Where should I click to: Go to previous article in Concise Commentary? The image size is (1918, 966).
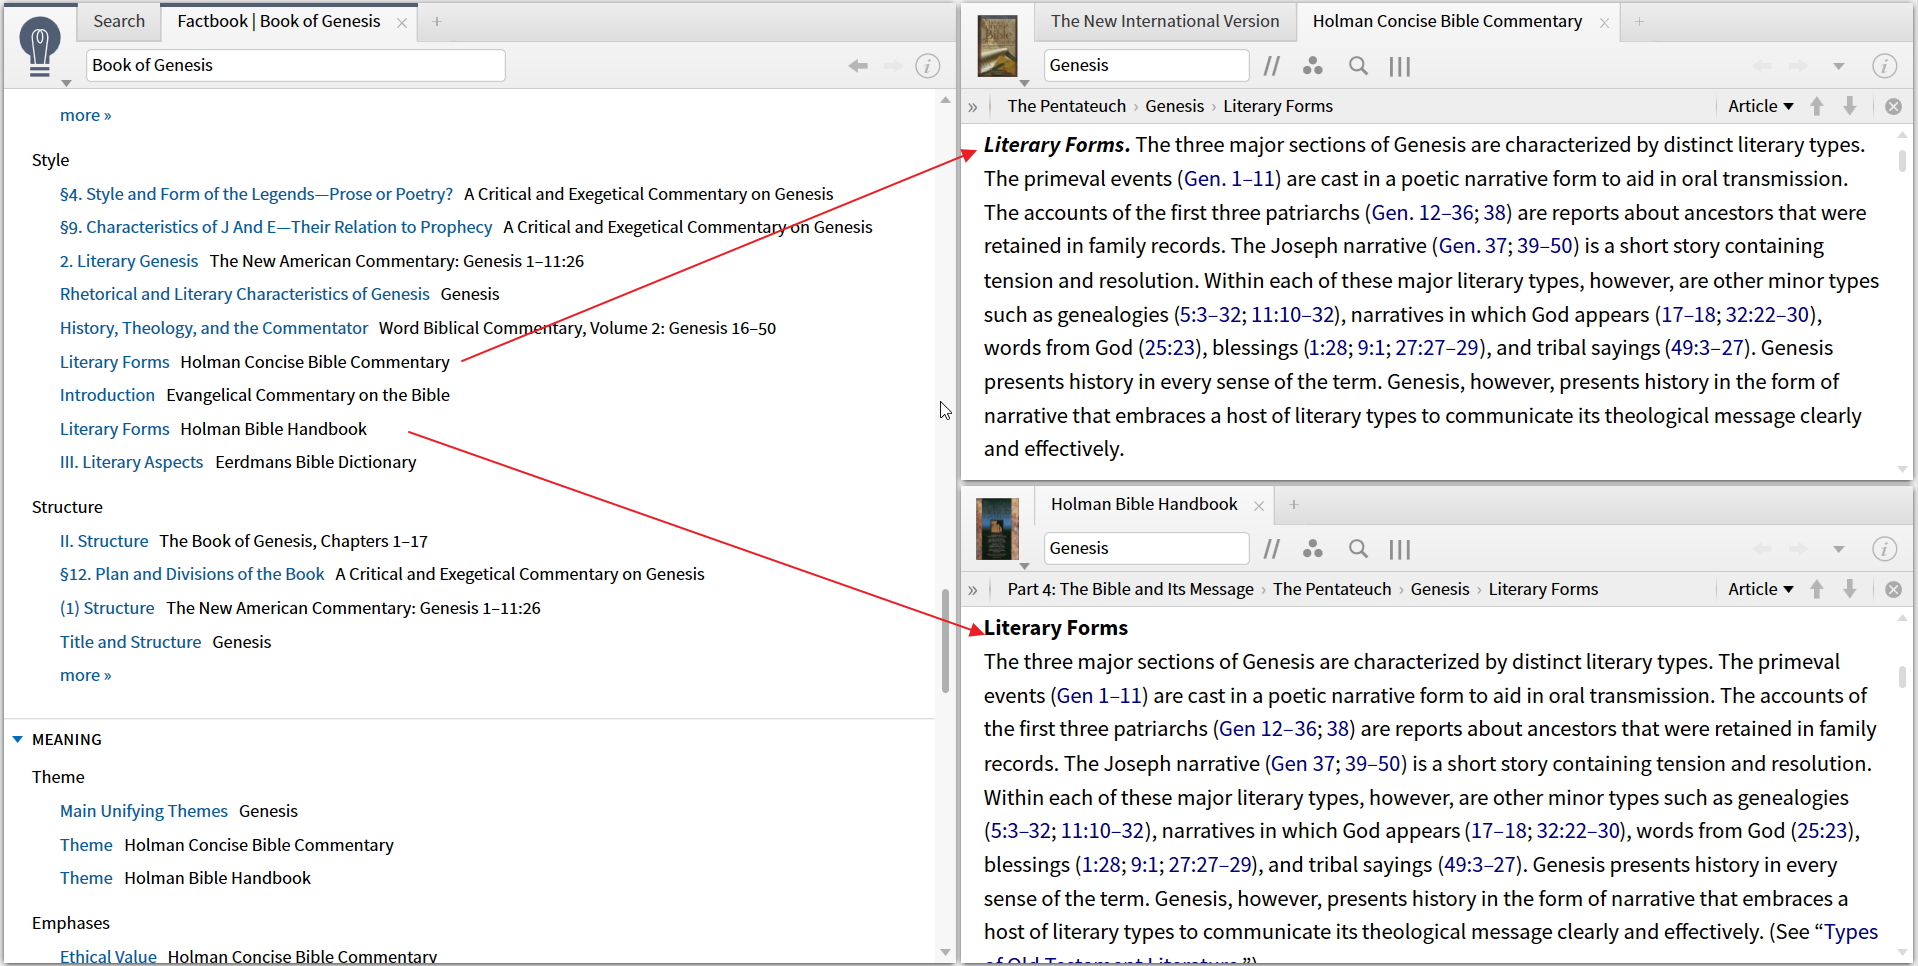coord(1817,106)
